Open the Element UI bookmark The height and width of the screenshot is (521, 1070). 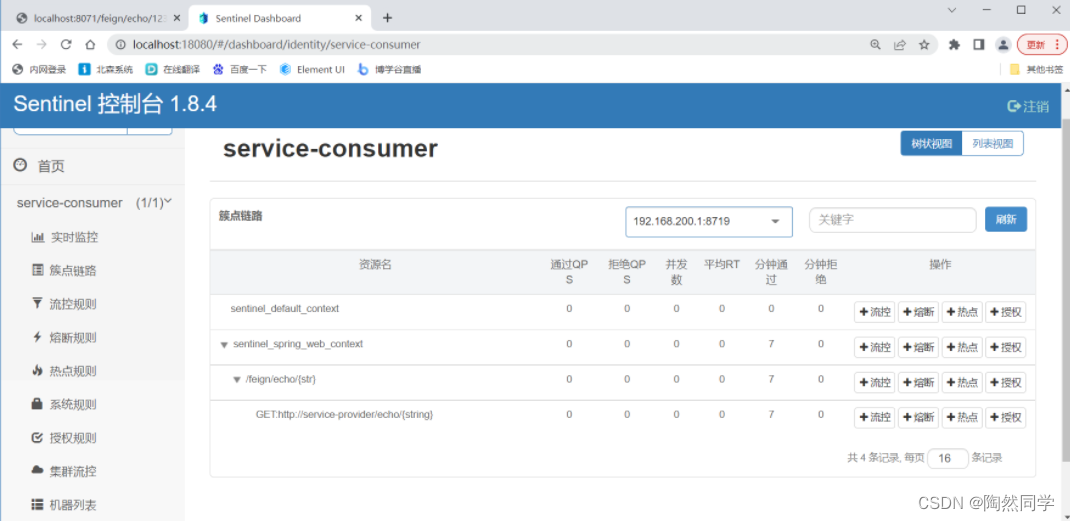(x=313, y=69)
